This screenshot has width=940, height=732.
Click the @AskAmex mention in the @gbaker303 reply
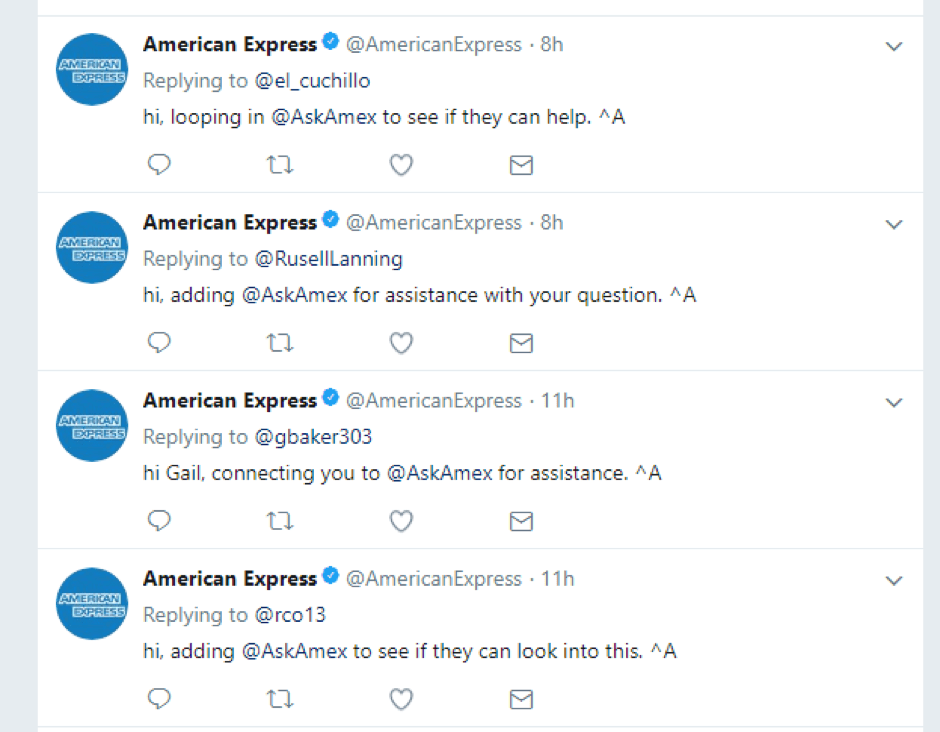click(x=439, y=473)
